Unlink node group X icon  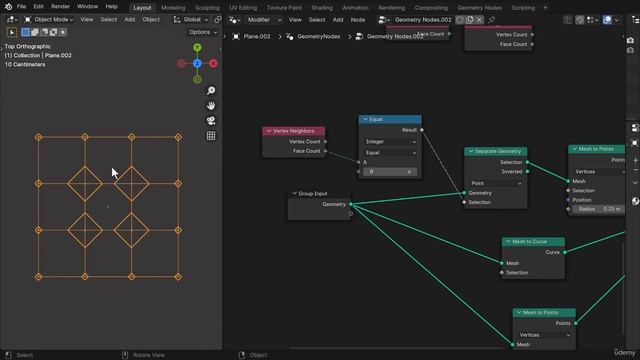tap(479, 20)
